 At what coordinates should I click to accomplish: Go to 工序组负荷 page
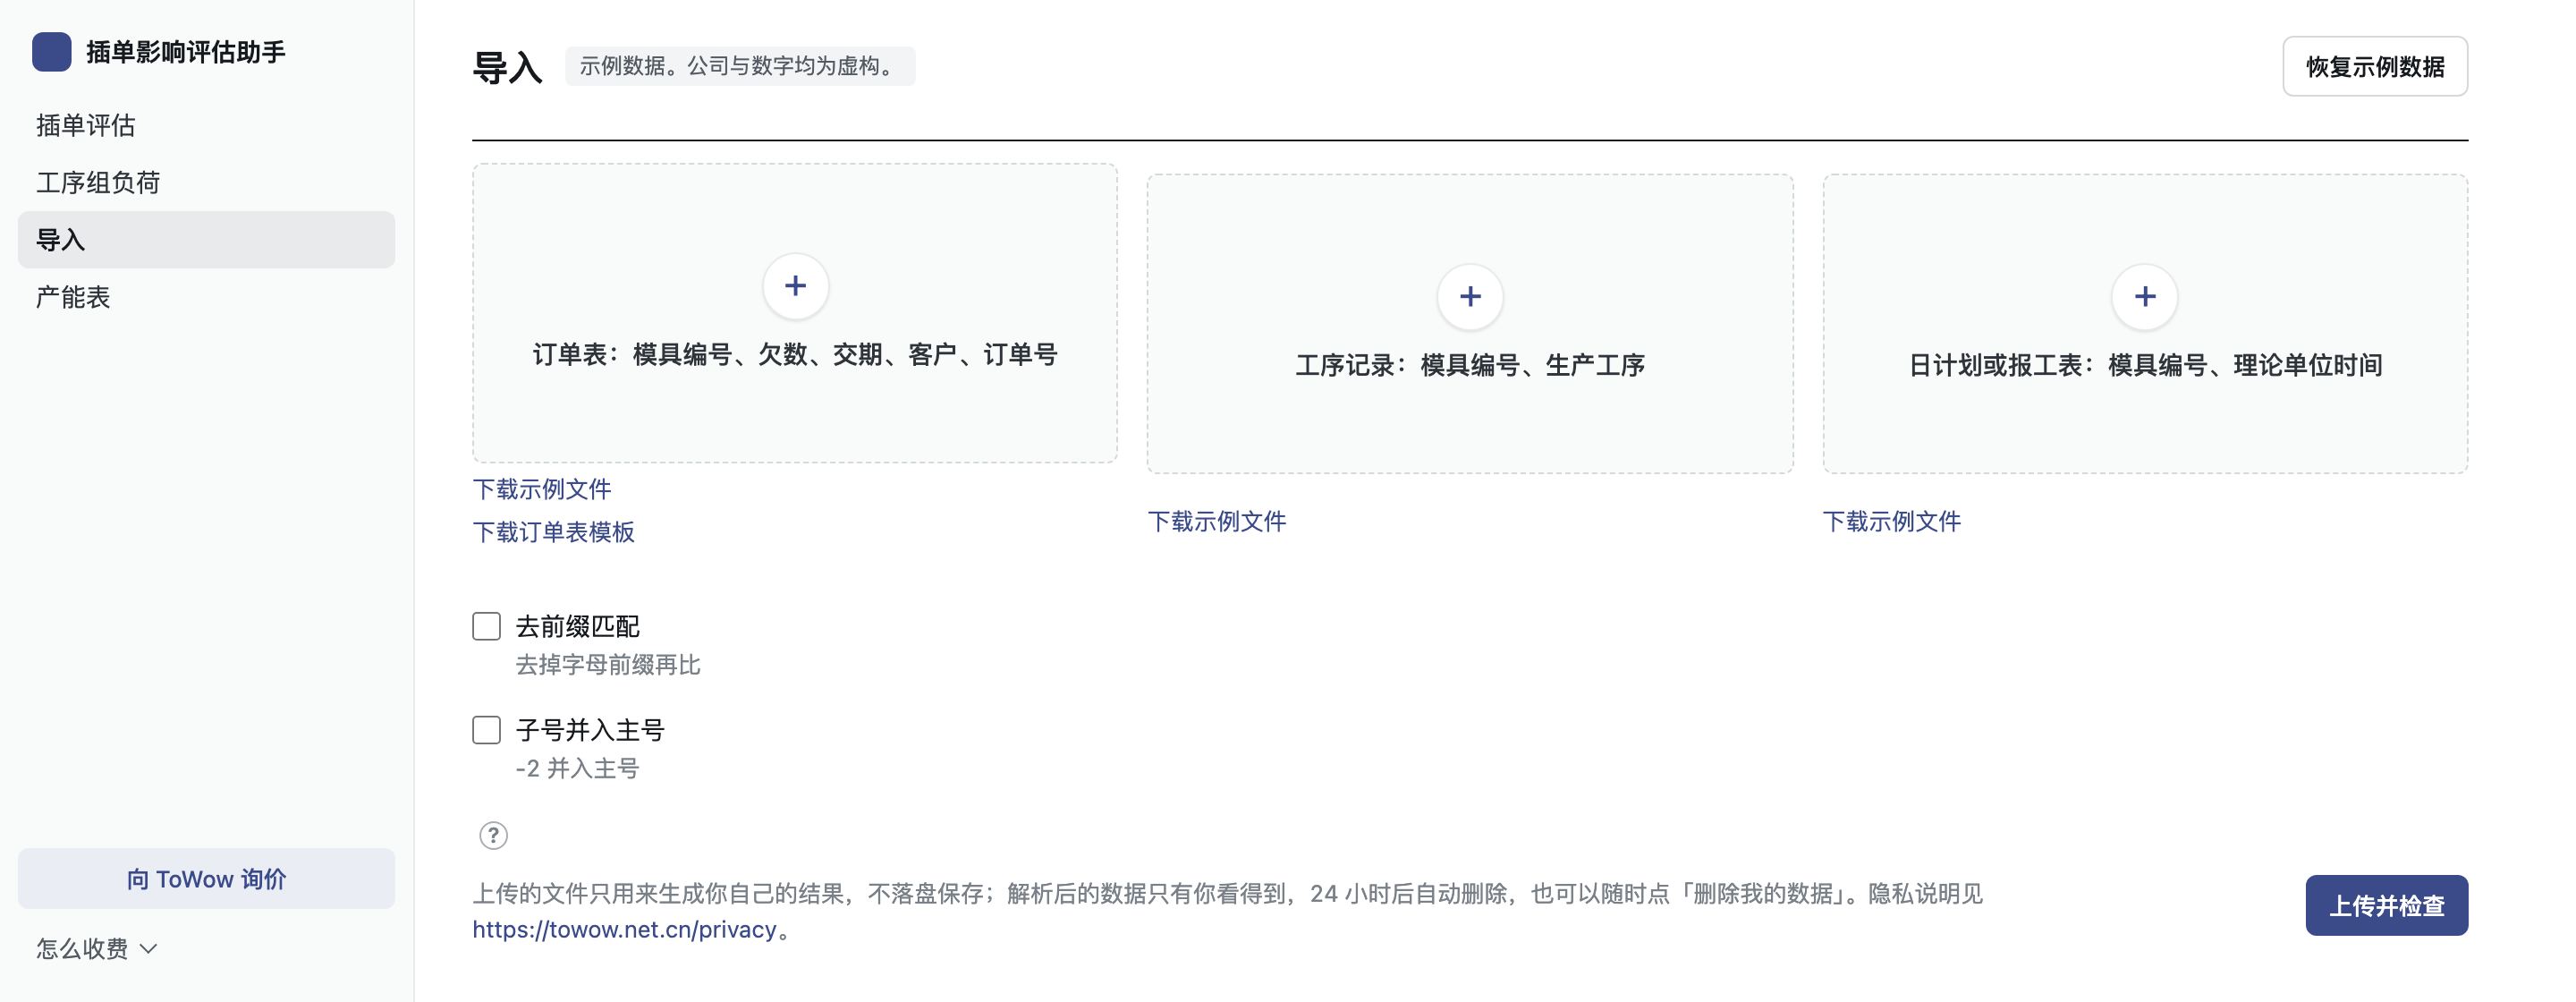[206, 182]
